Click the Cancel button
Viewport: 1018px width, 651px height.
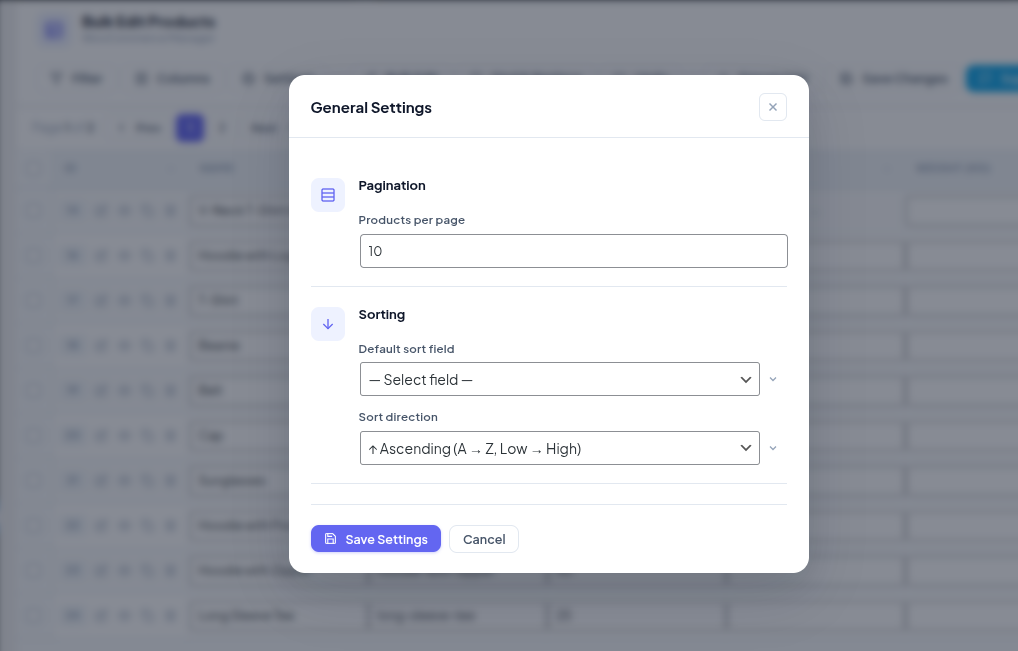483,539
